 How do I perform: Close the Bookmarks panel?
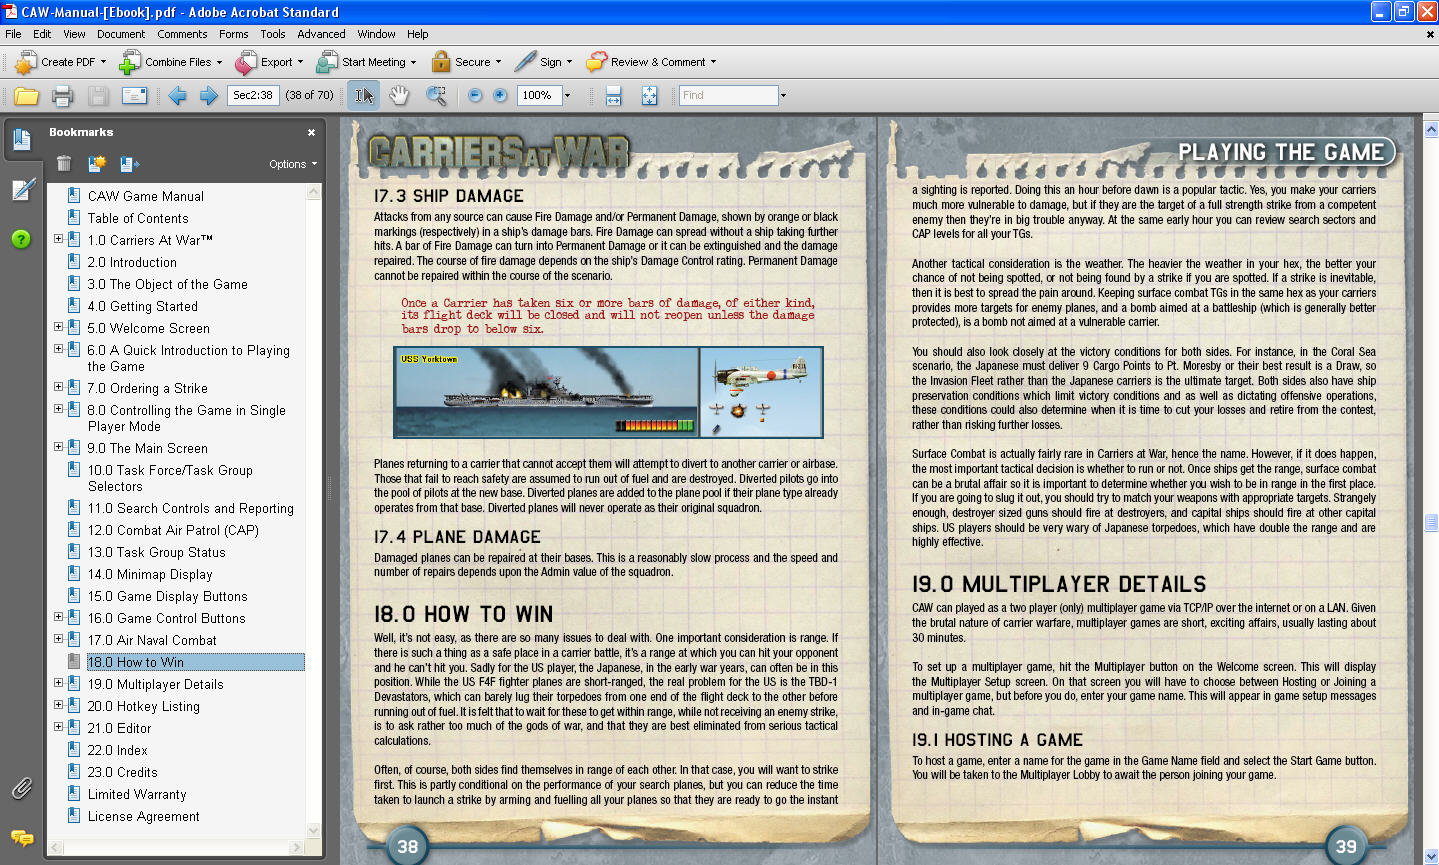click(311, 132)
